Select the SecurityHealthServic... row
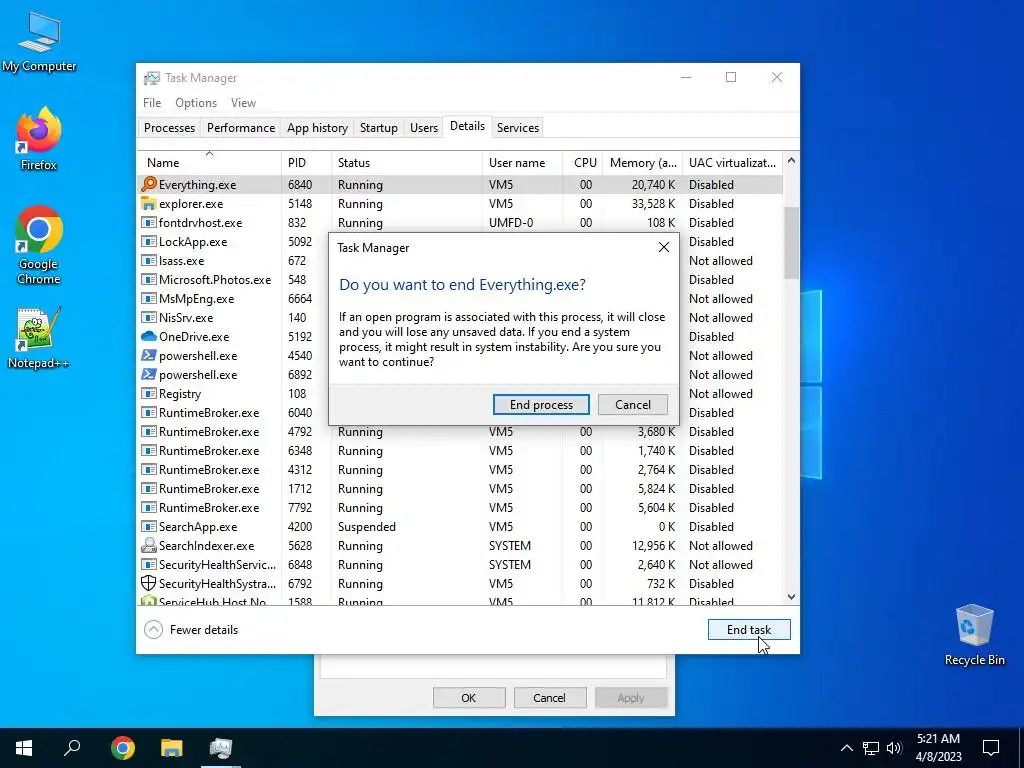The width and height of the screenshot is (1024, 768). [x=460, y=565]
